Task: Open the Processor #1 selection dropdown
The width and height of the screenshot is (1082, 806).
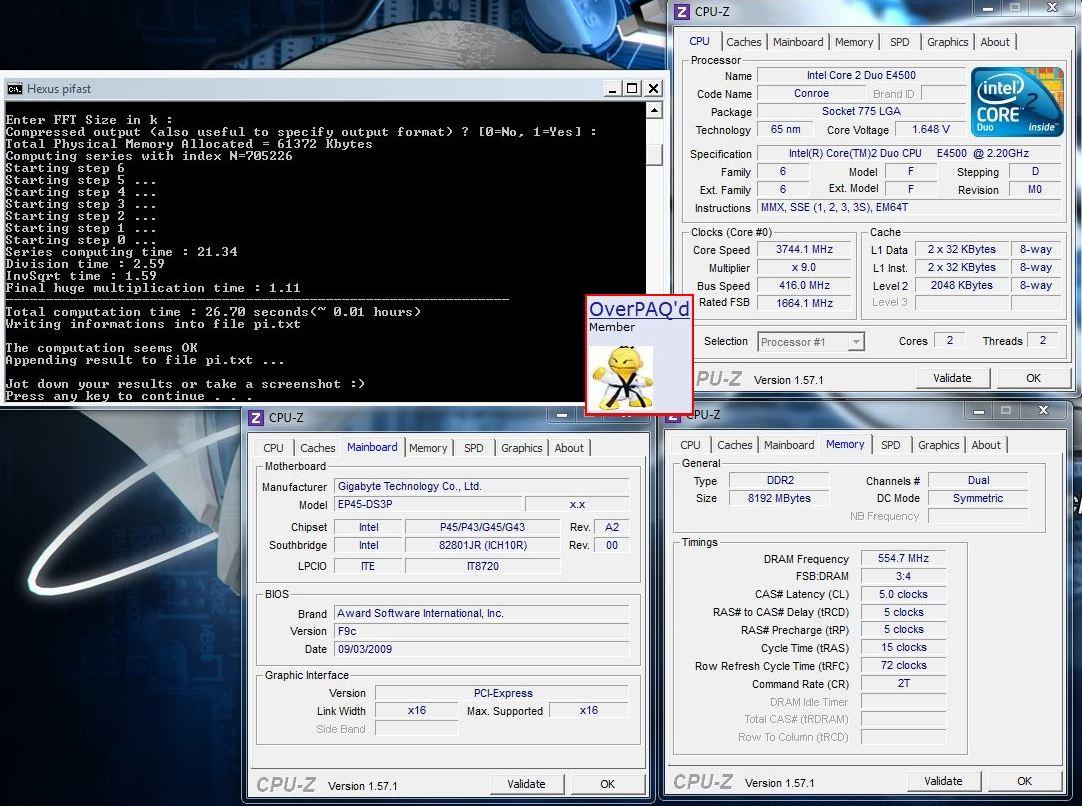Action: tap(856, 342)
